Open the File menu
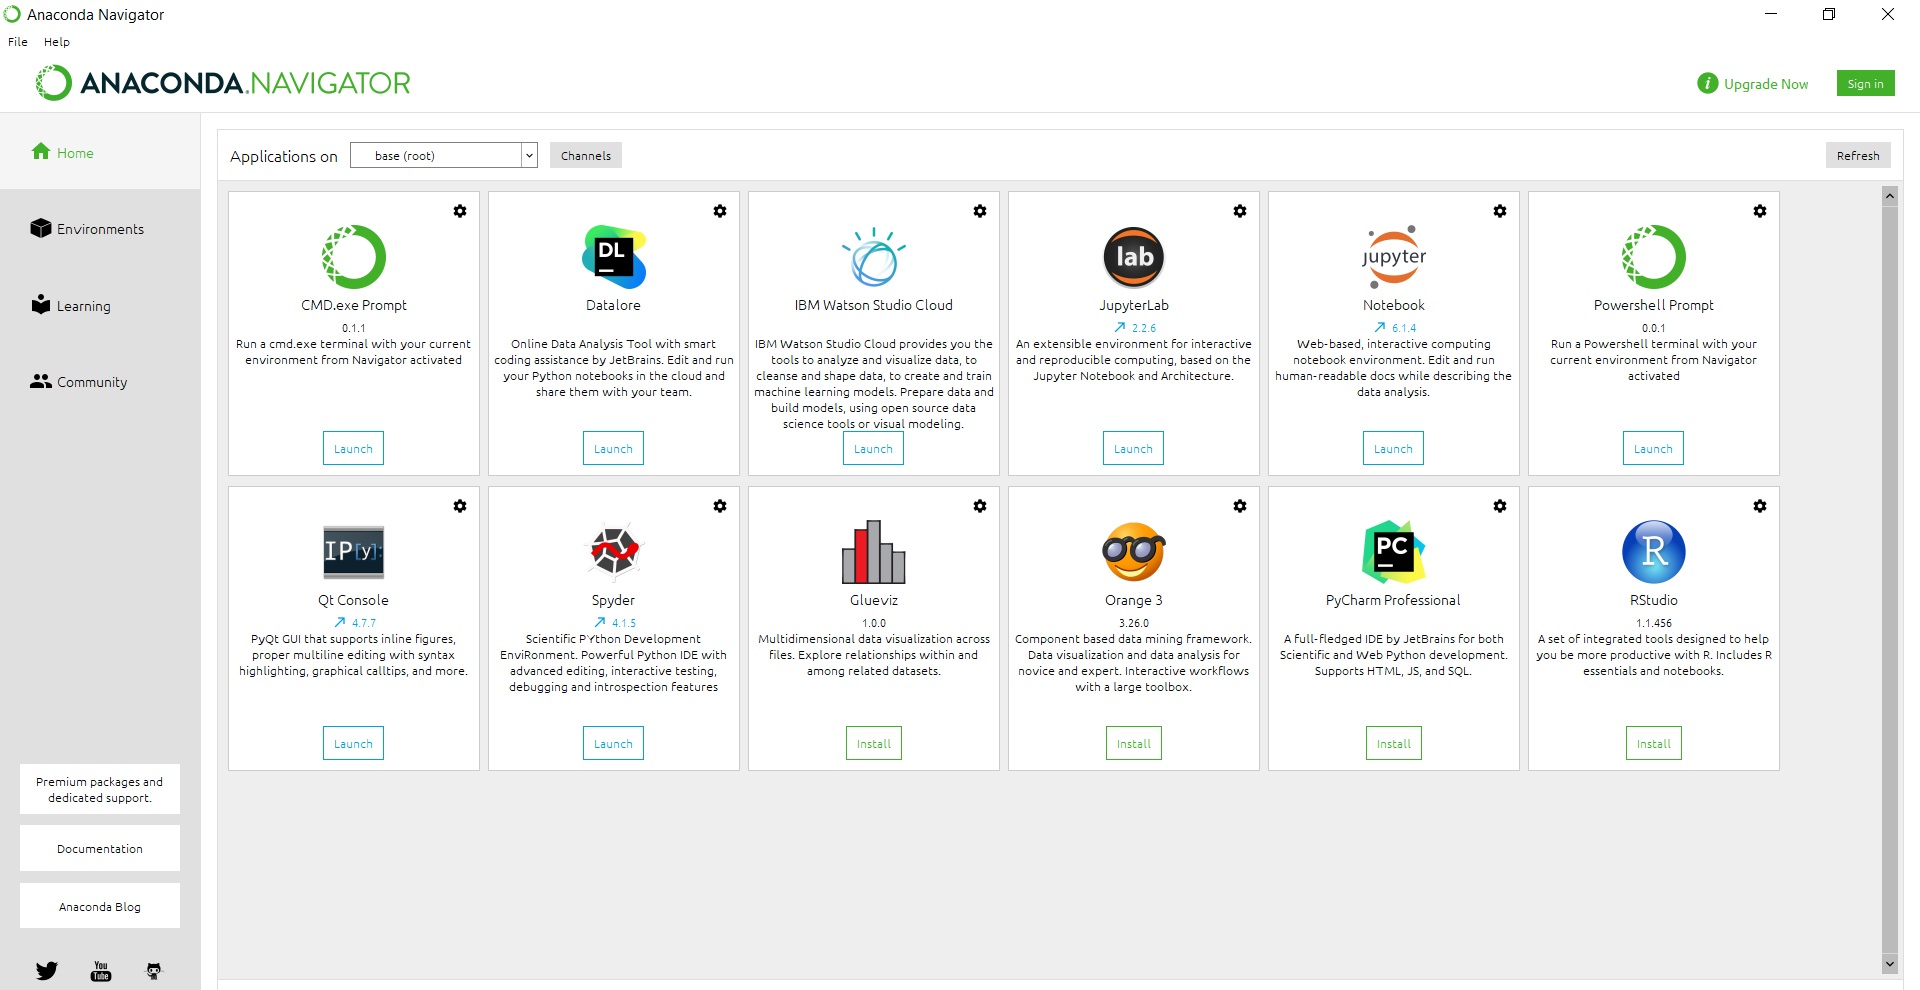Viewport: 1920px width, 990px height. [18, 42]
